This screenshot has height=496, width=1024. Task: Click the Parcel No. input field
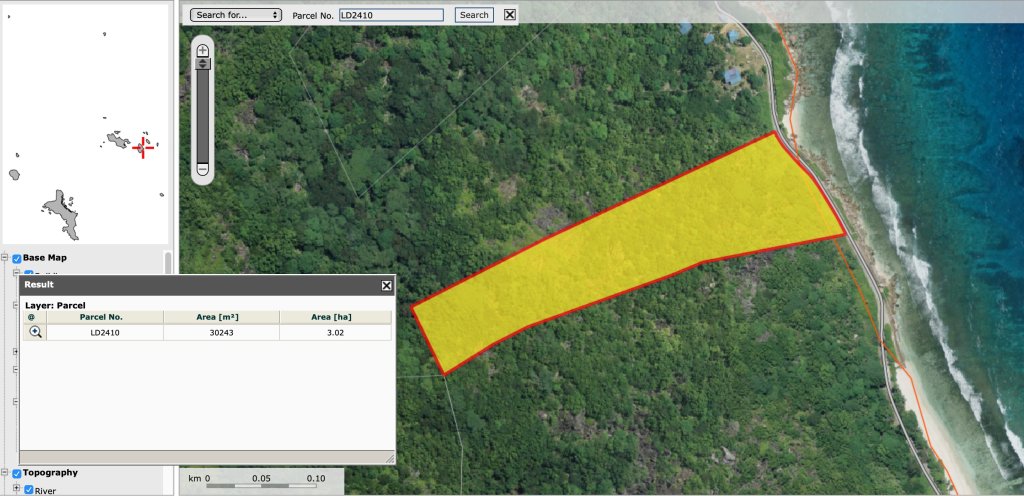391,15
